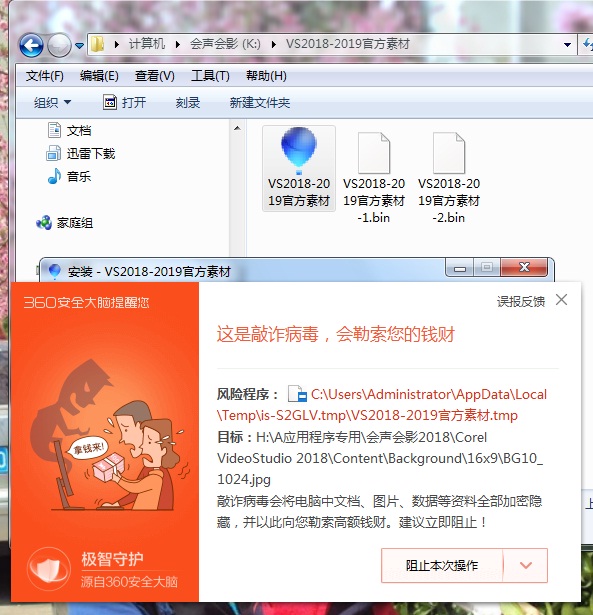The height and width of the screenshot is (615, 593).
Task: Select 计算机 in the address path
Action: pos(147,44)
